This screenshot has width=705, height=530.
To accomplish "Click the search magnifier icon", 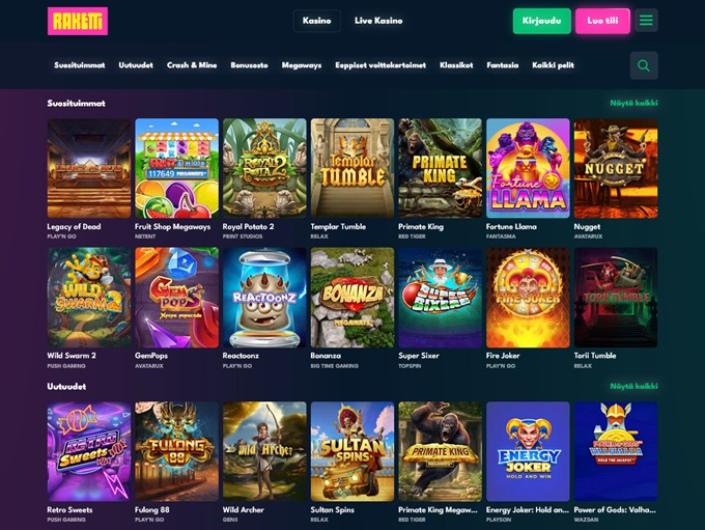I will coord(644,66).
